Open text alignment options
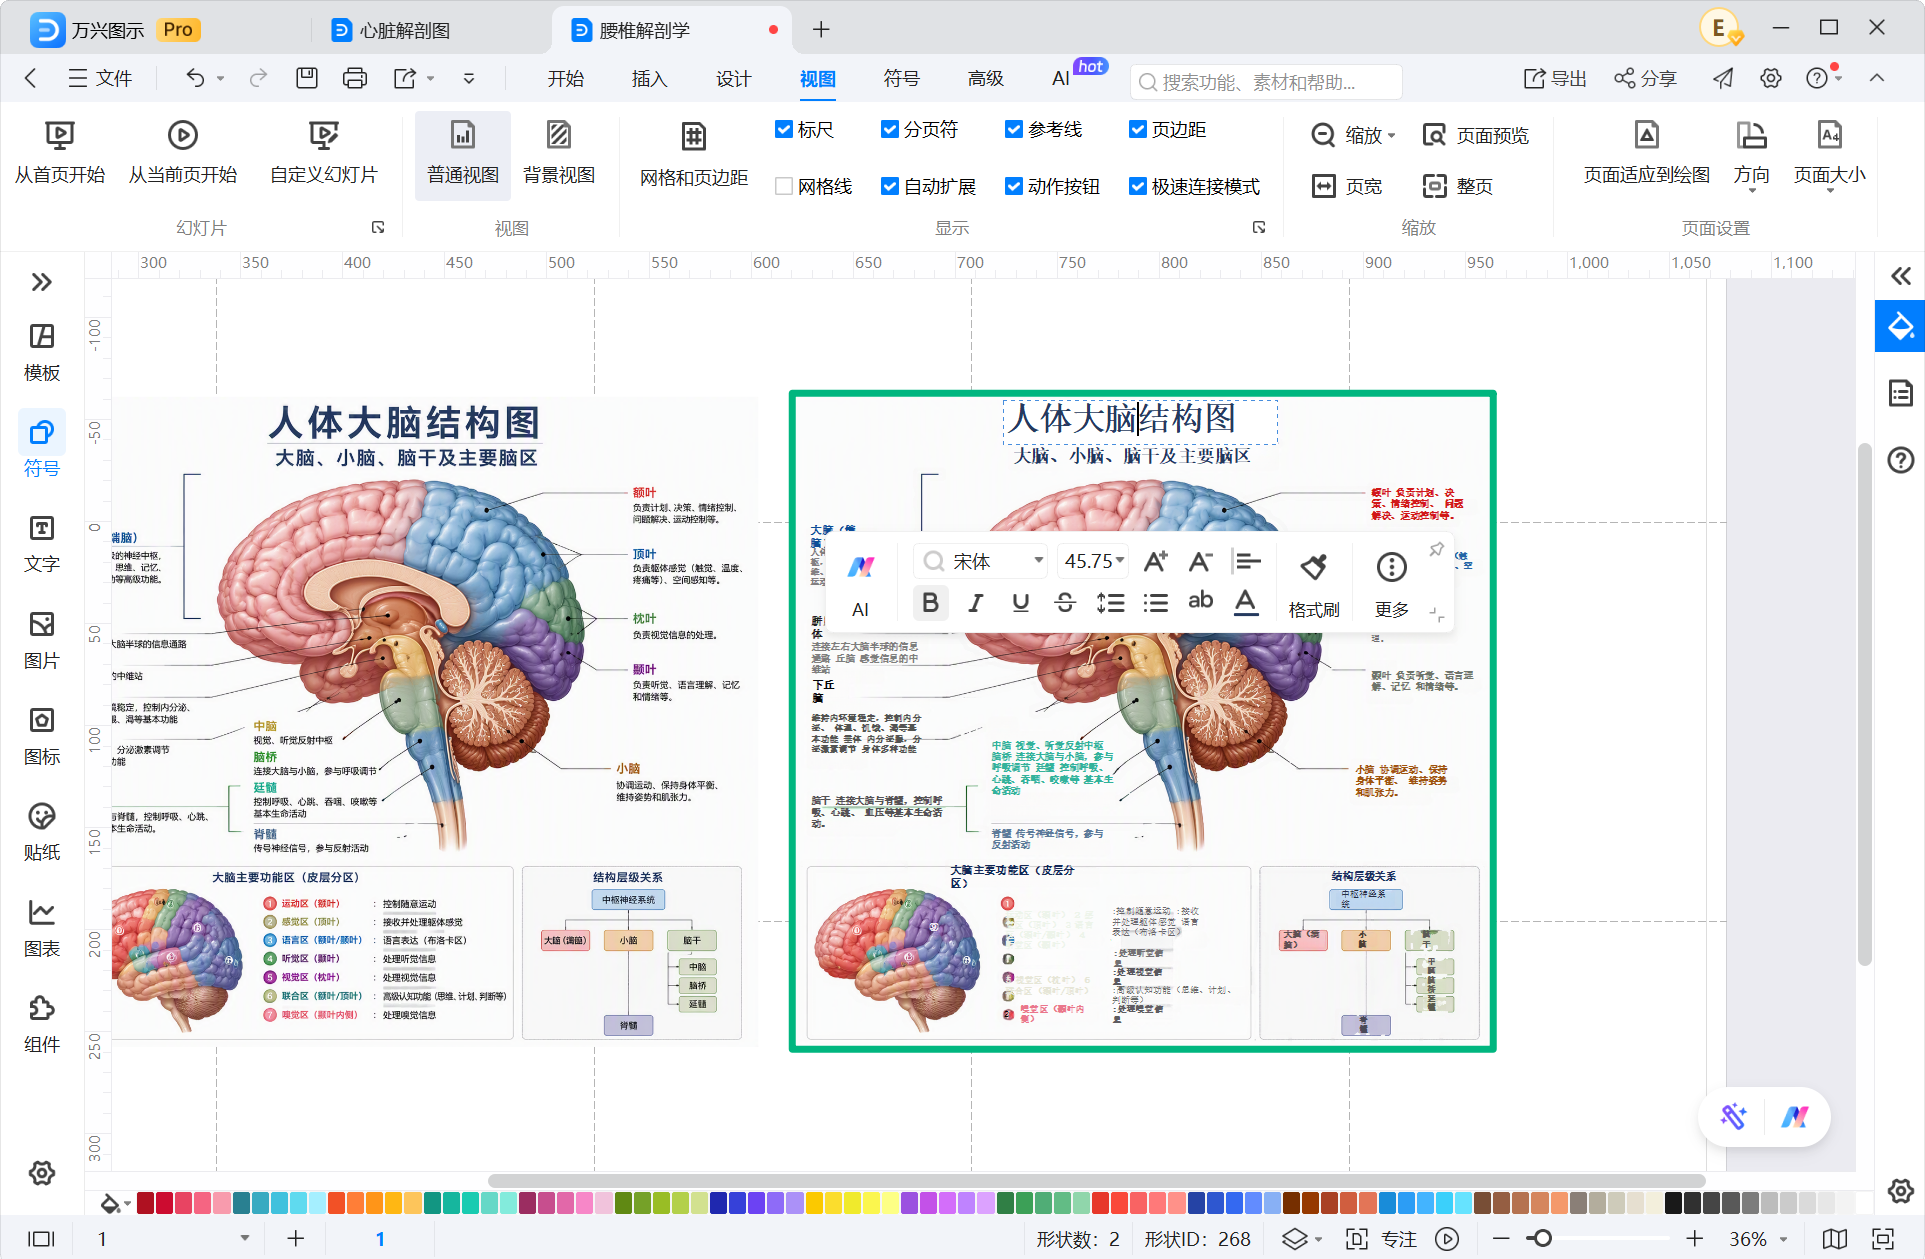 pyautogui.click(x=1247, y=561)
